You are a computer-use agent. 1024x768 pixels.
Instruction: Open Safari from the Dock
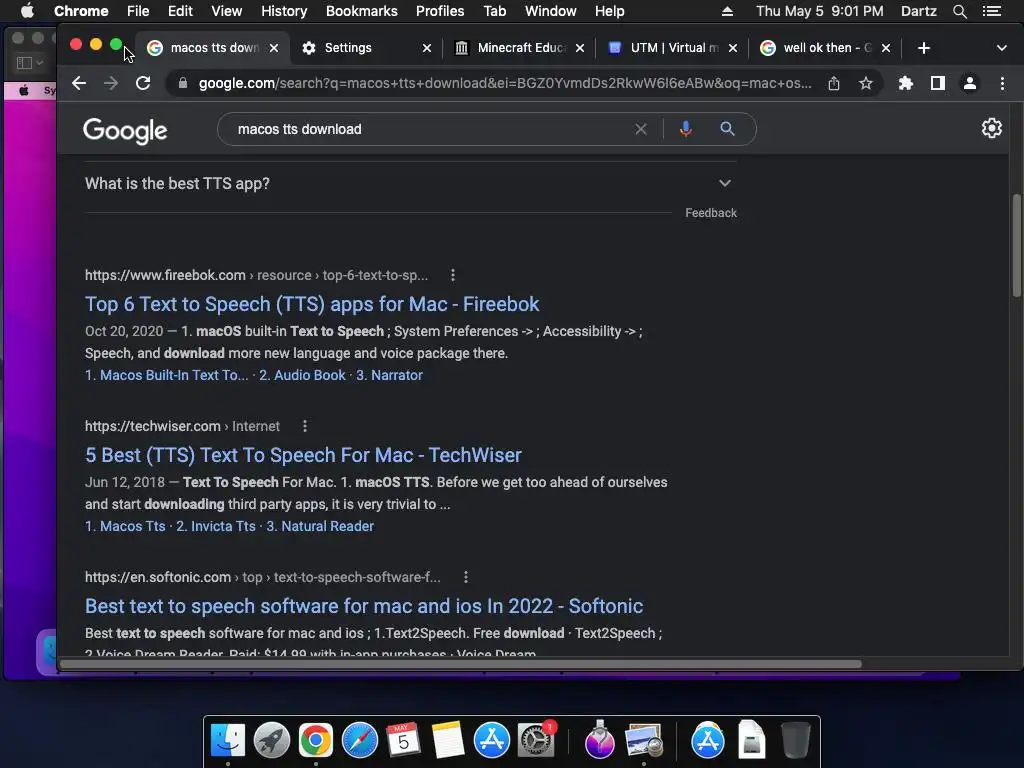coord(360,741)
